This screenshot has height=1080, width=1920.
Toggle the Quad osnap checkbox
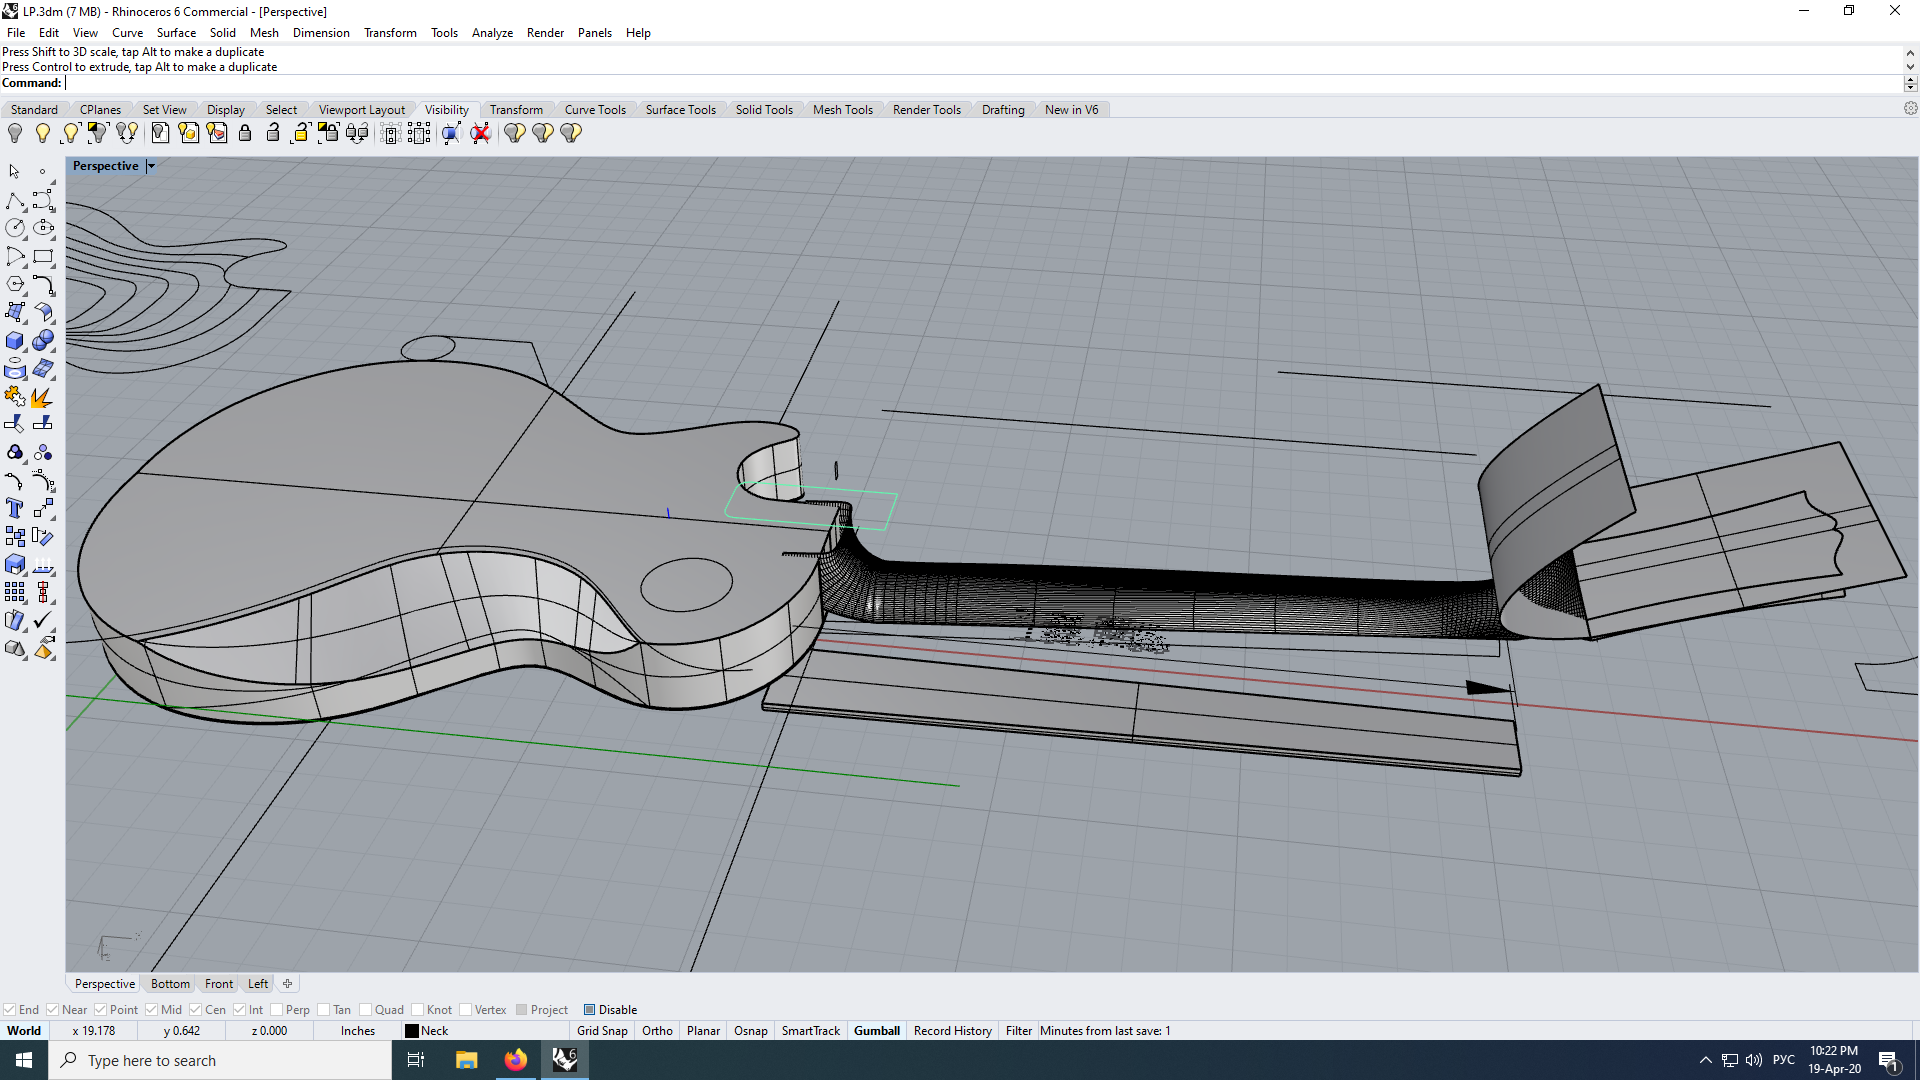tap(366, 1010)
